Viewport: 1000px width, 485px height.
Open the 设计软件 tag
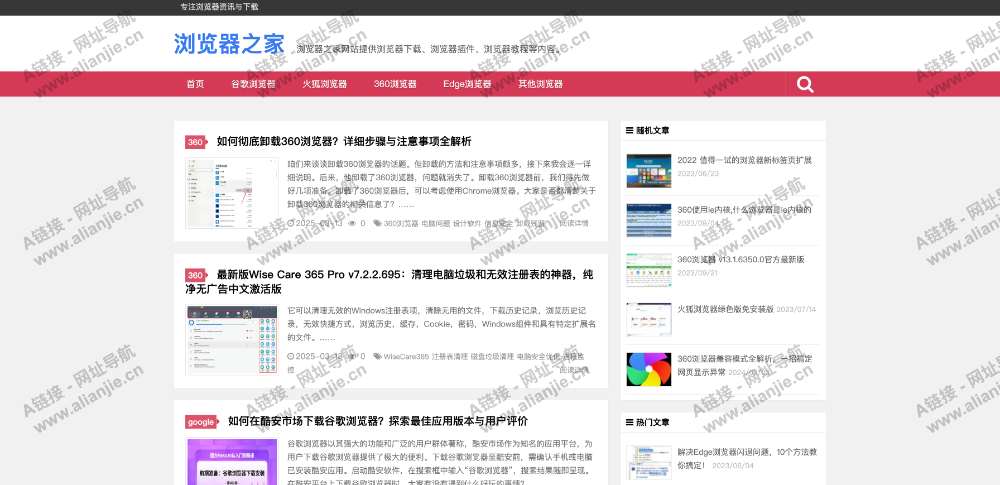click(467, 223)
